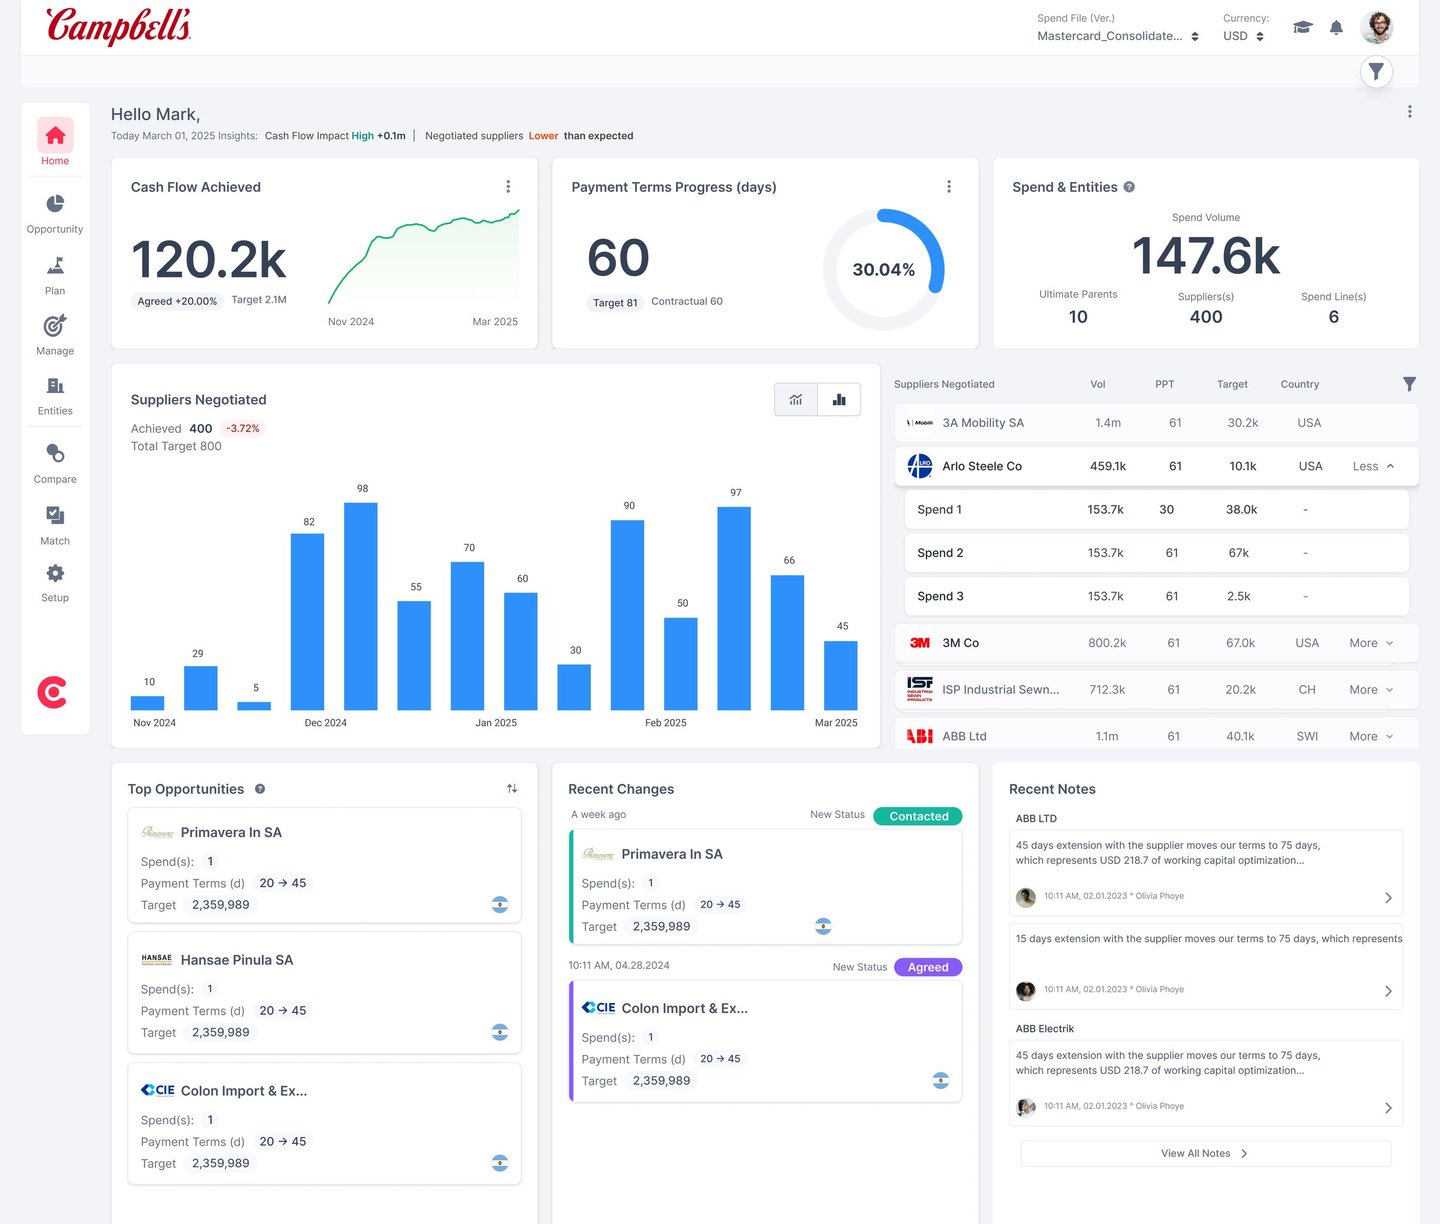Open the 15 days extension note arrow
This screenshot has width=1440, height=1224.
pyautogui.click(x=1388, y=991)
